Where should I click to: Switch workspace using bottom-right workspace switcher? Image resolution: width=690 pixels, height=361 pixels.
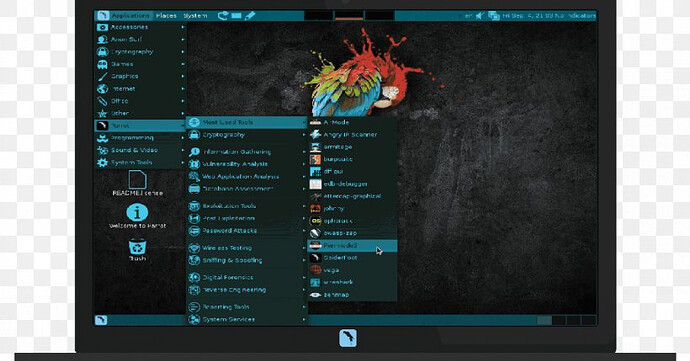point(566,320)
